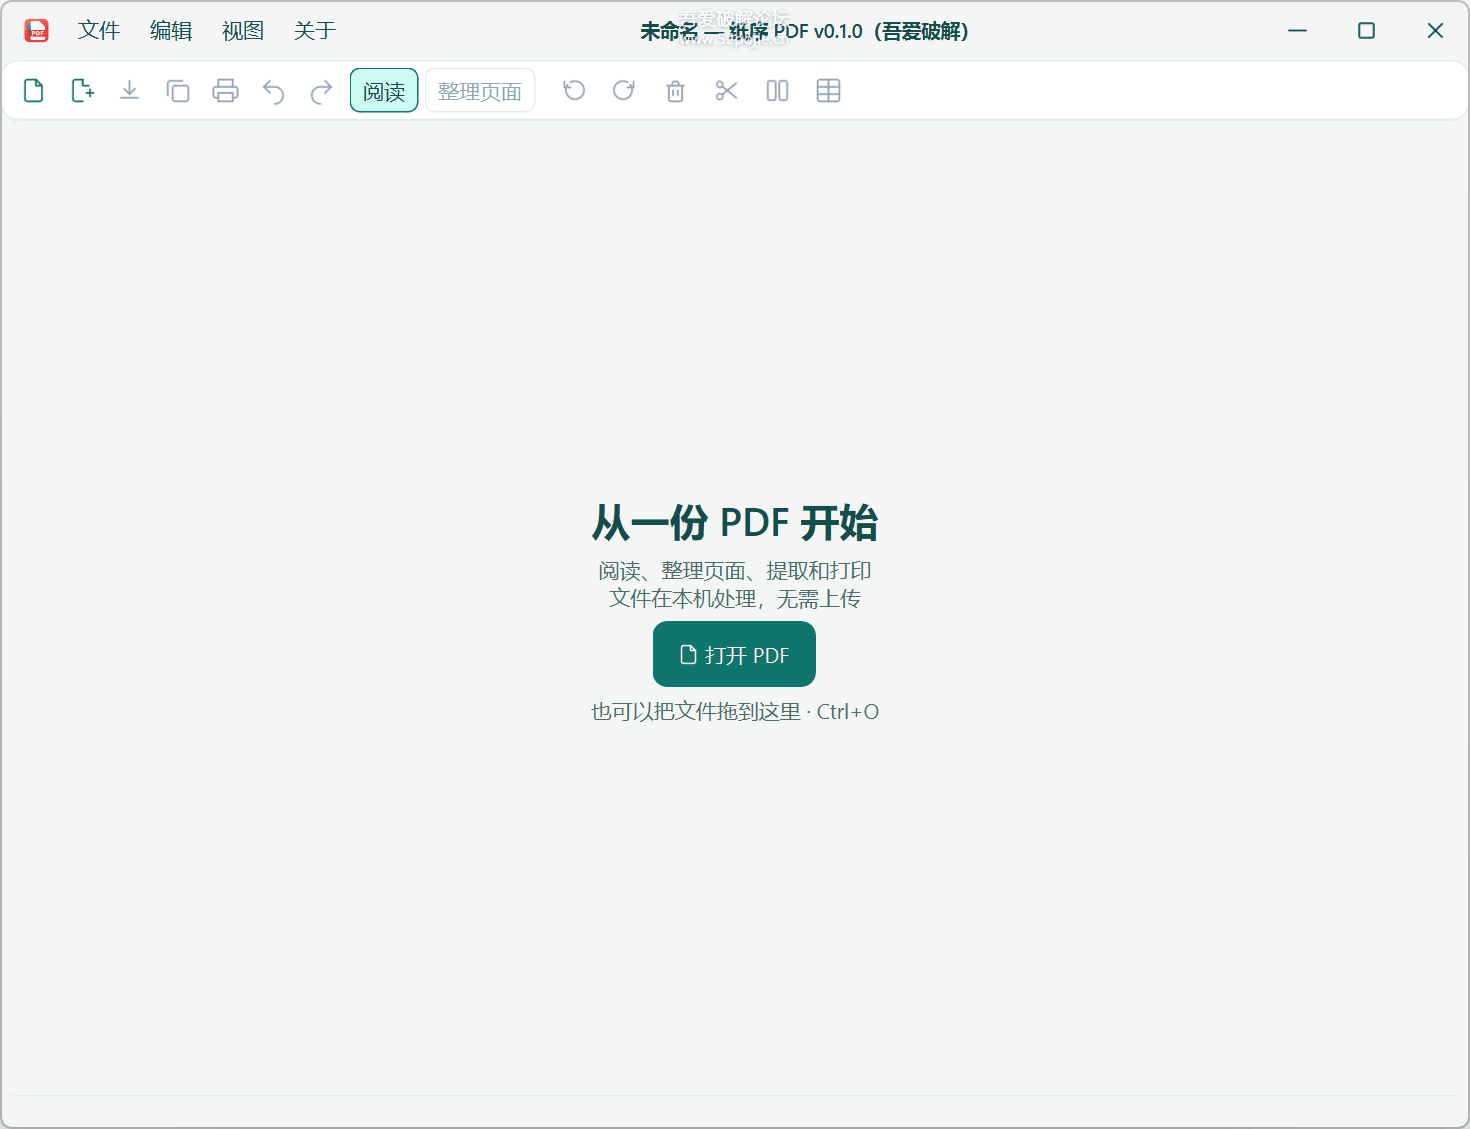
Task: Click the heading 从一份 PDF 开始
Action: 735,523
